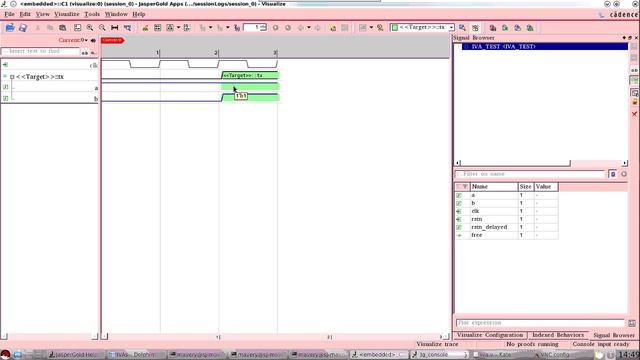
Task: Expand the IVA_TEST tree node
Action: point(466,47)
